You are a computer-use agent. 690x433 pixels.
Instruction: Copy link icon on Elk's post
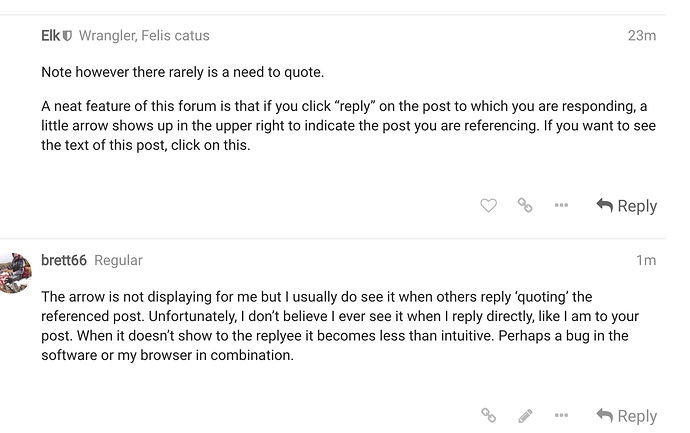525,206
